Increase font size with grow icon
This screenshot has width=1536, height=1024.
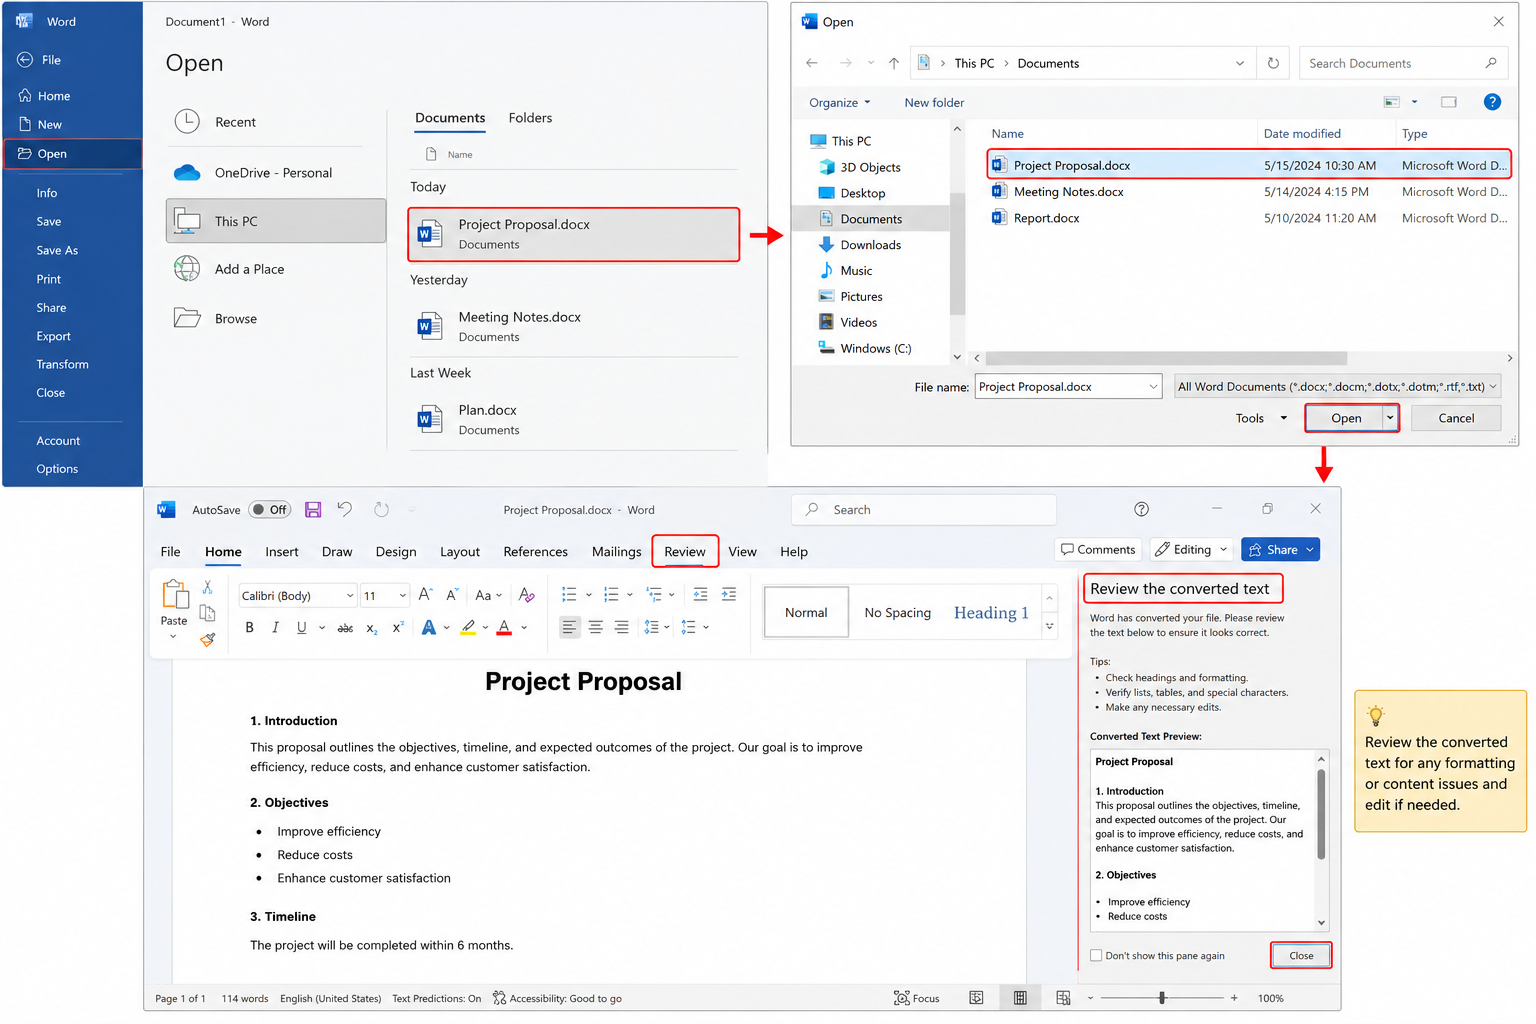[425, 595]
